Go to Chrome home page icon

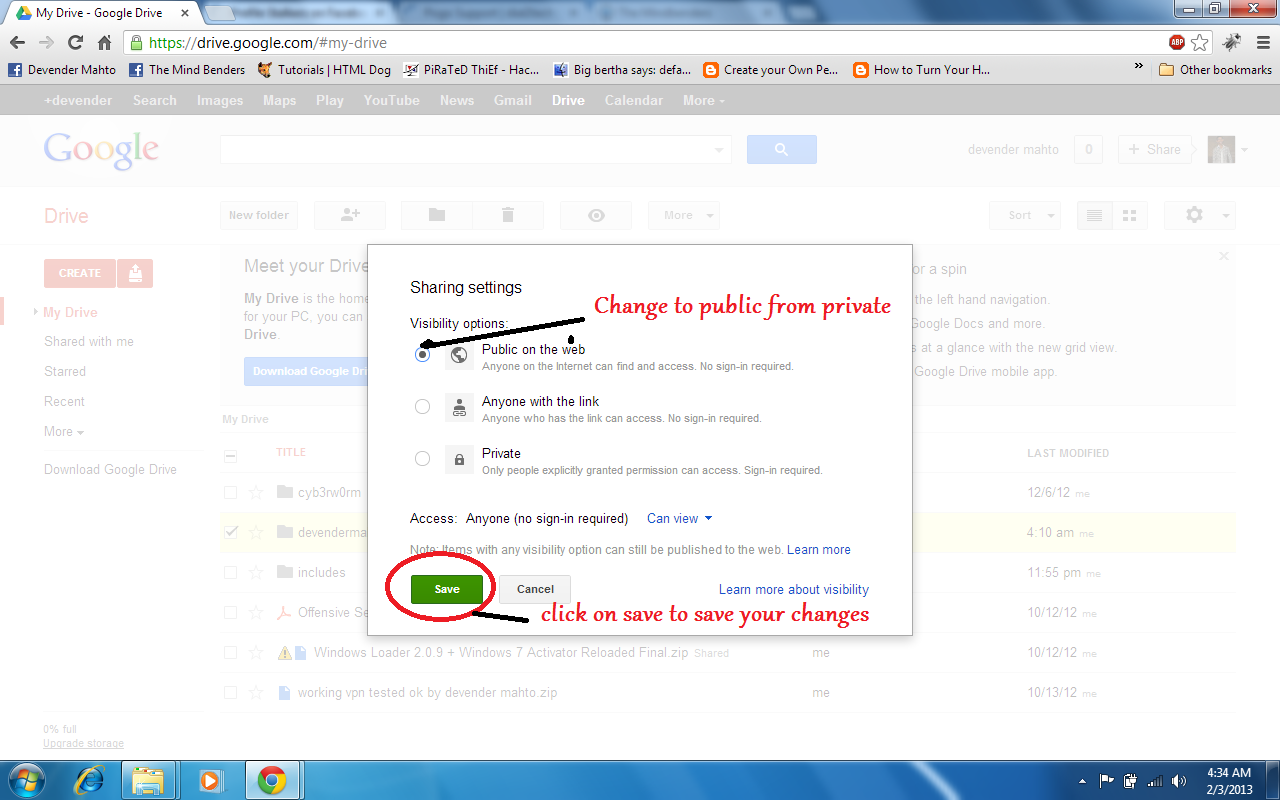click(104, 43)
